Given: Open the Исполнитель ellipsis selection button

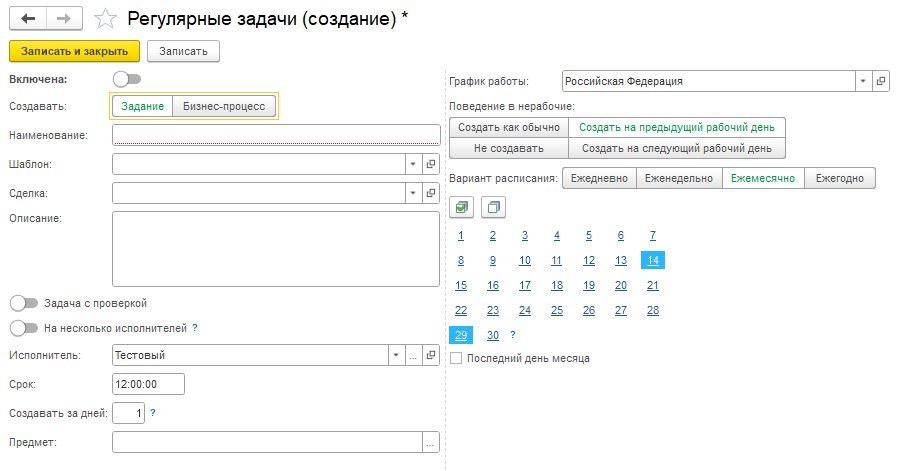Looking at the screenshot, I should pos(413,355).
